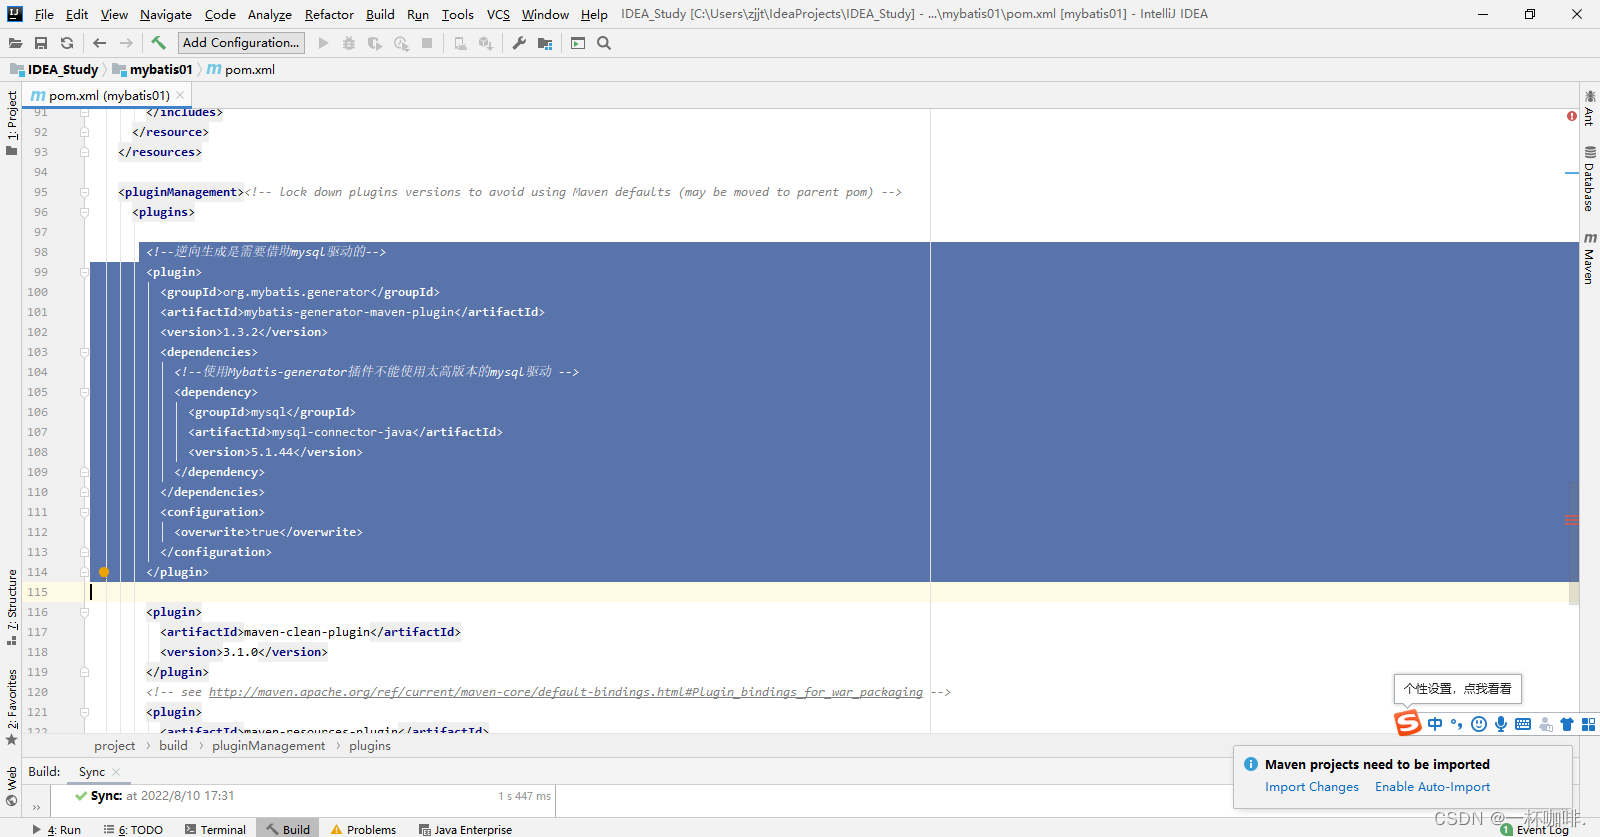
Task: Click the yellow intention bulb on line 114
Action: click(x=103, y=572)
